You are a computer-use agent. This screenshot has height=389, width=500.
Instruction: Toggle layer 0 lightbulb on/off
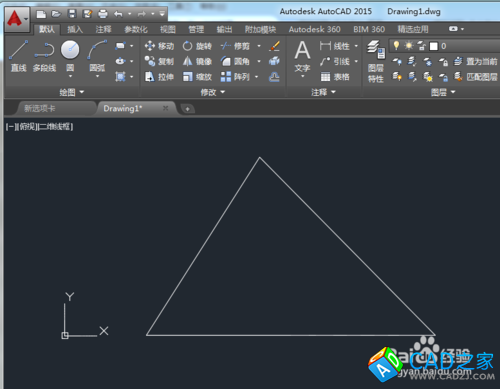click(396, 46)
